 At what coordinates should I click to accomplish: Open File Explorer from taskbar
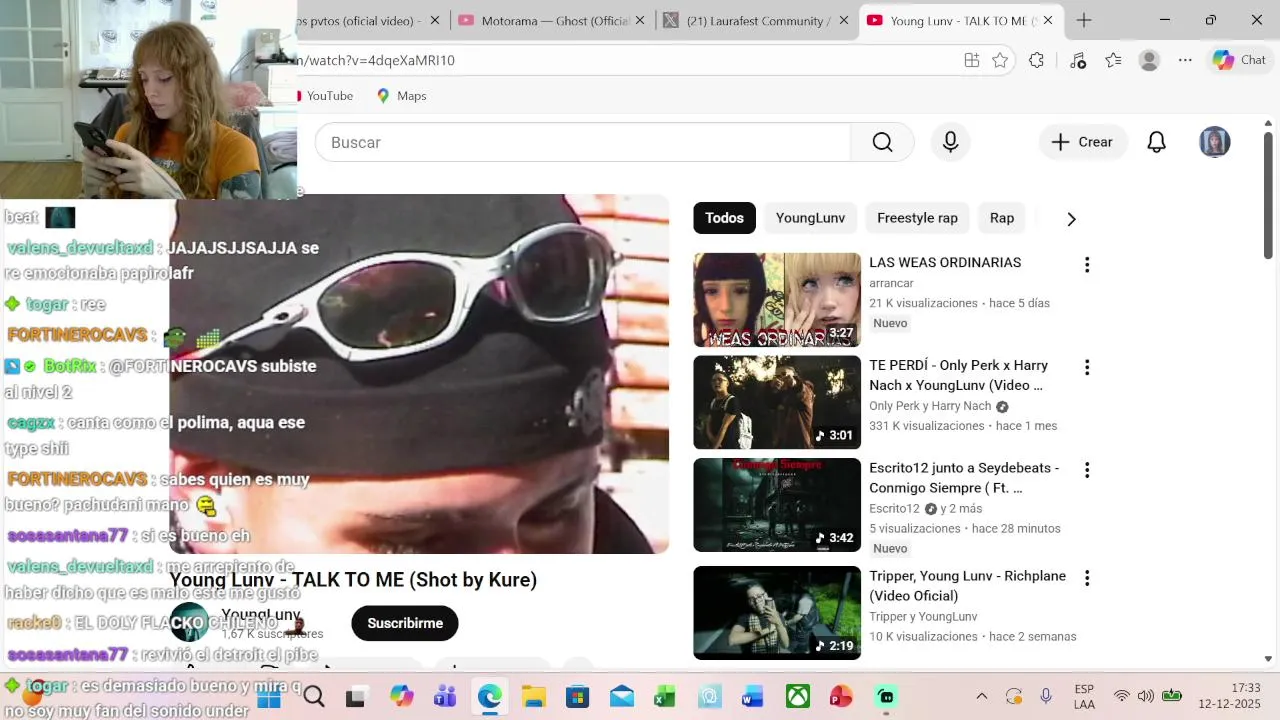pyautogui.click(x=533, y=697)
